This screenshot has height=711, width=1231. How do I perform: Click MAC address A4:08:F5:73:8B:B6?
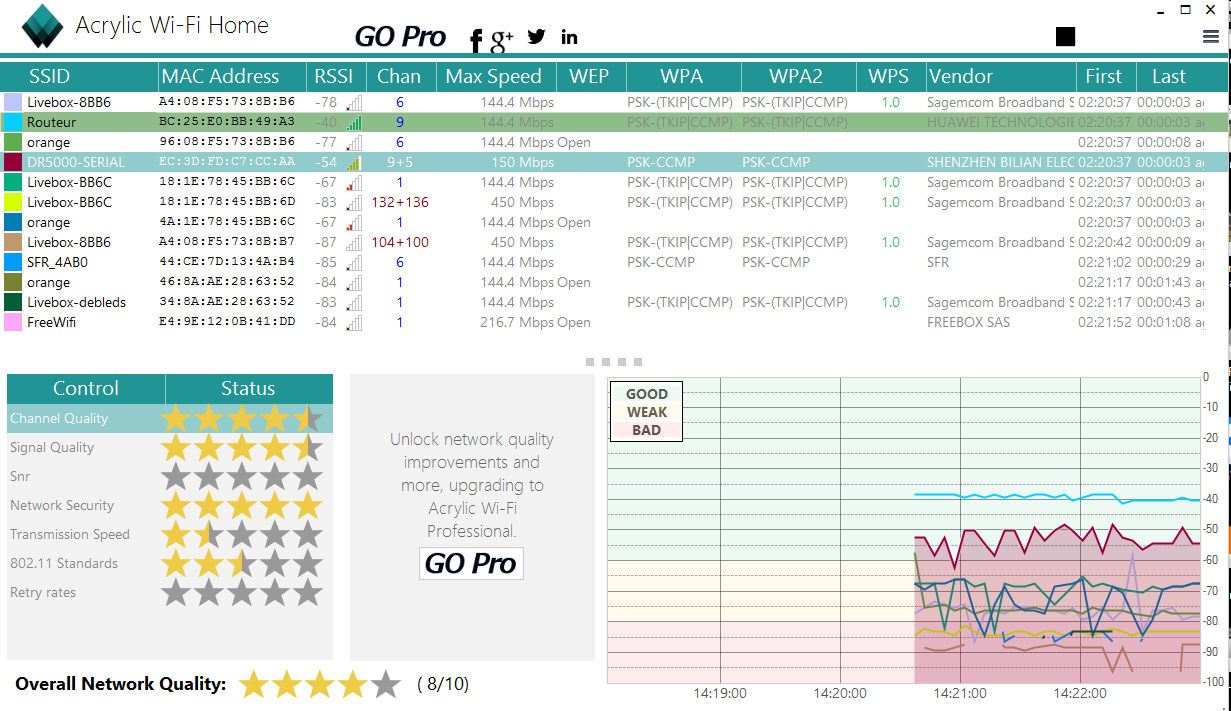pos(227,102)
